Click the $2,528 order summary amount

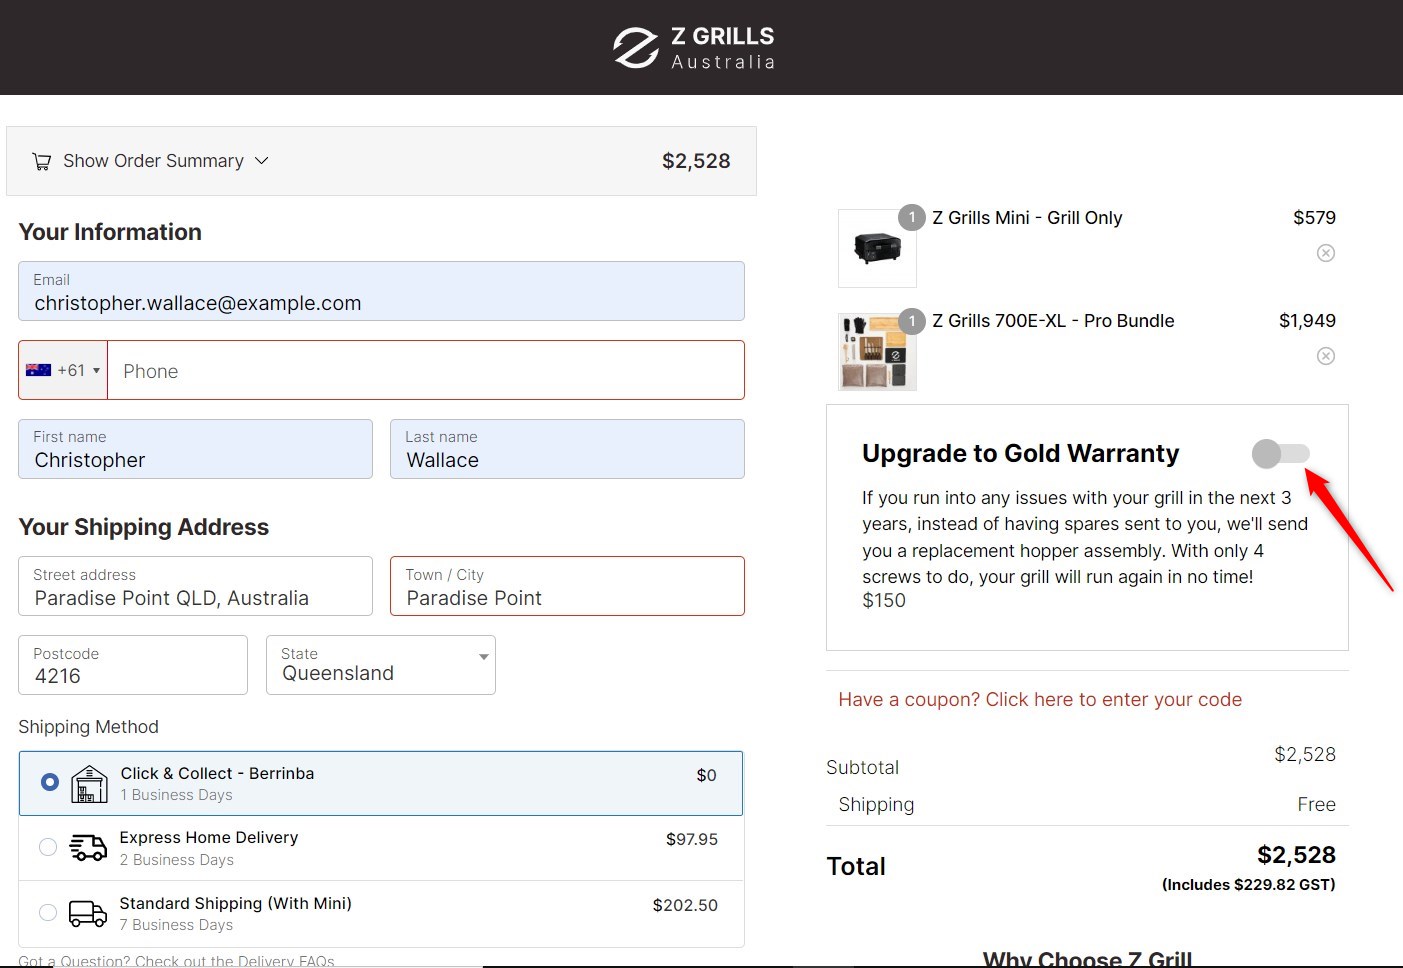[696, 161]
